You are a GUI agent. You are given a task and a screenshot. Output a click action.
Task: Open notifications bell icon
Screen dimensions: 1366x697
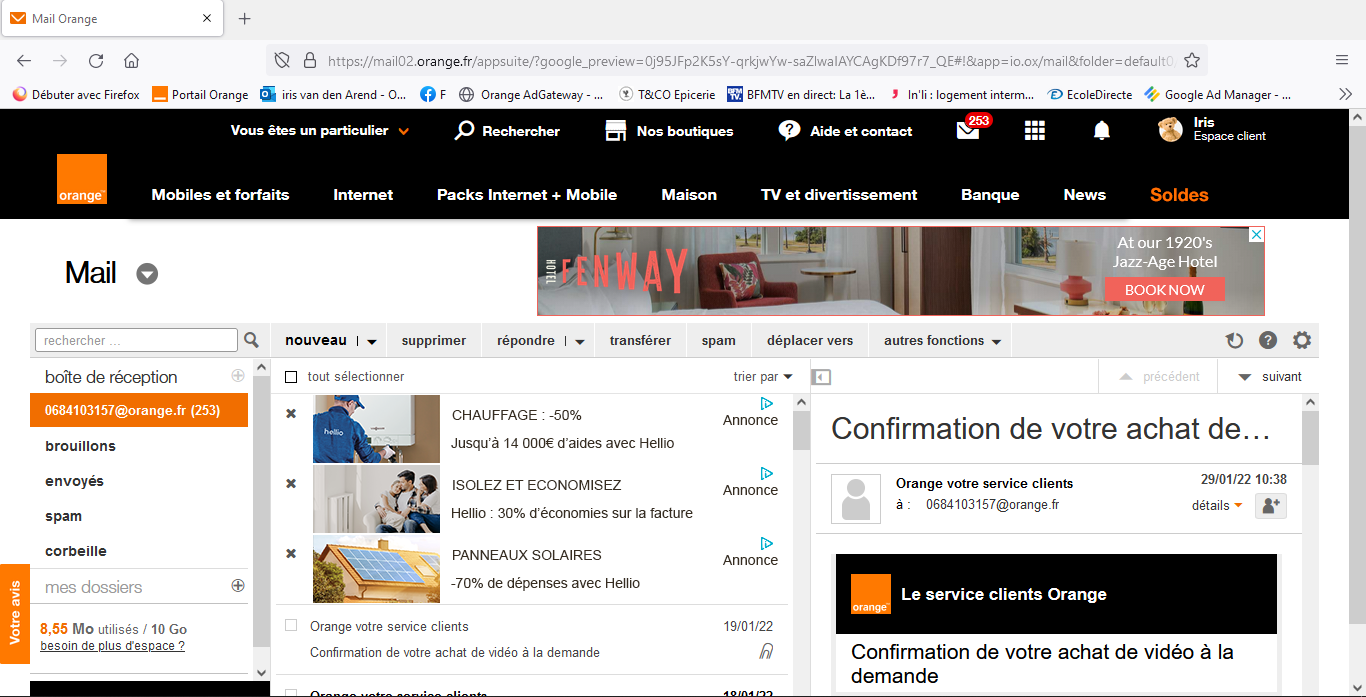tap(1101, 131)
